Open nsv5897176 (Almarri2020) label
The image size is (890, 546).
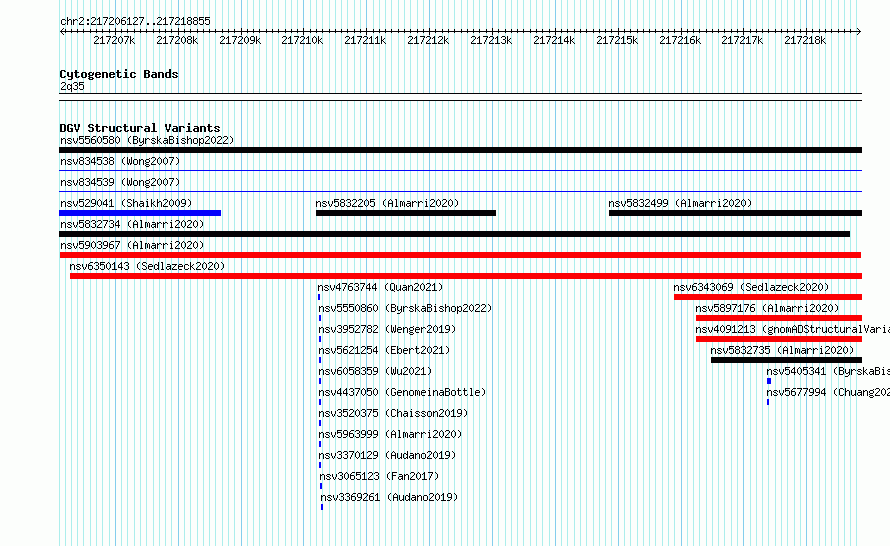pos(767,308)
